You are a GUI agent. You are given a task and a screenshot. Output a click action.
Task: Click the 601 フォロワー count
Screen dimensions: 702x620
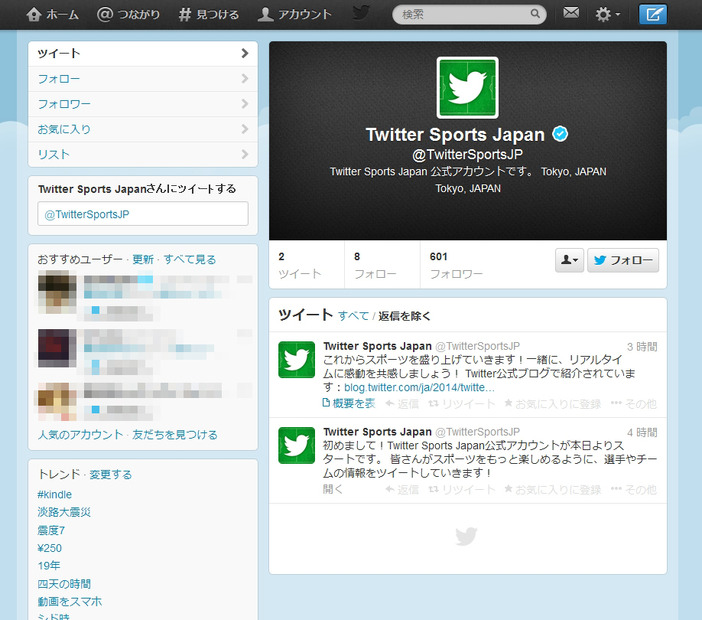coord(456,265)
